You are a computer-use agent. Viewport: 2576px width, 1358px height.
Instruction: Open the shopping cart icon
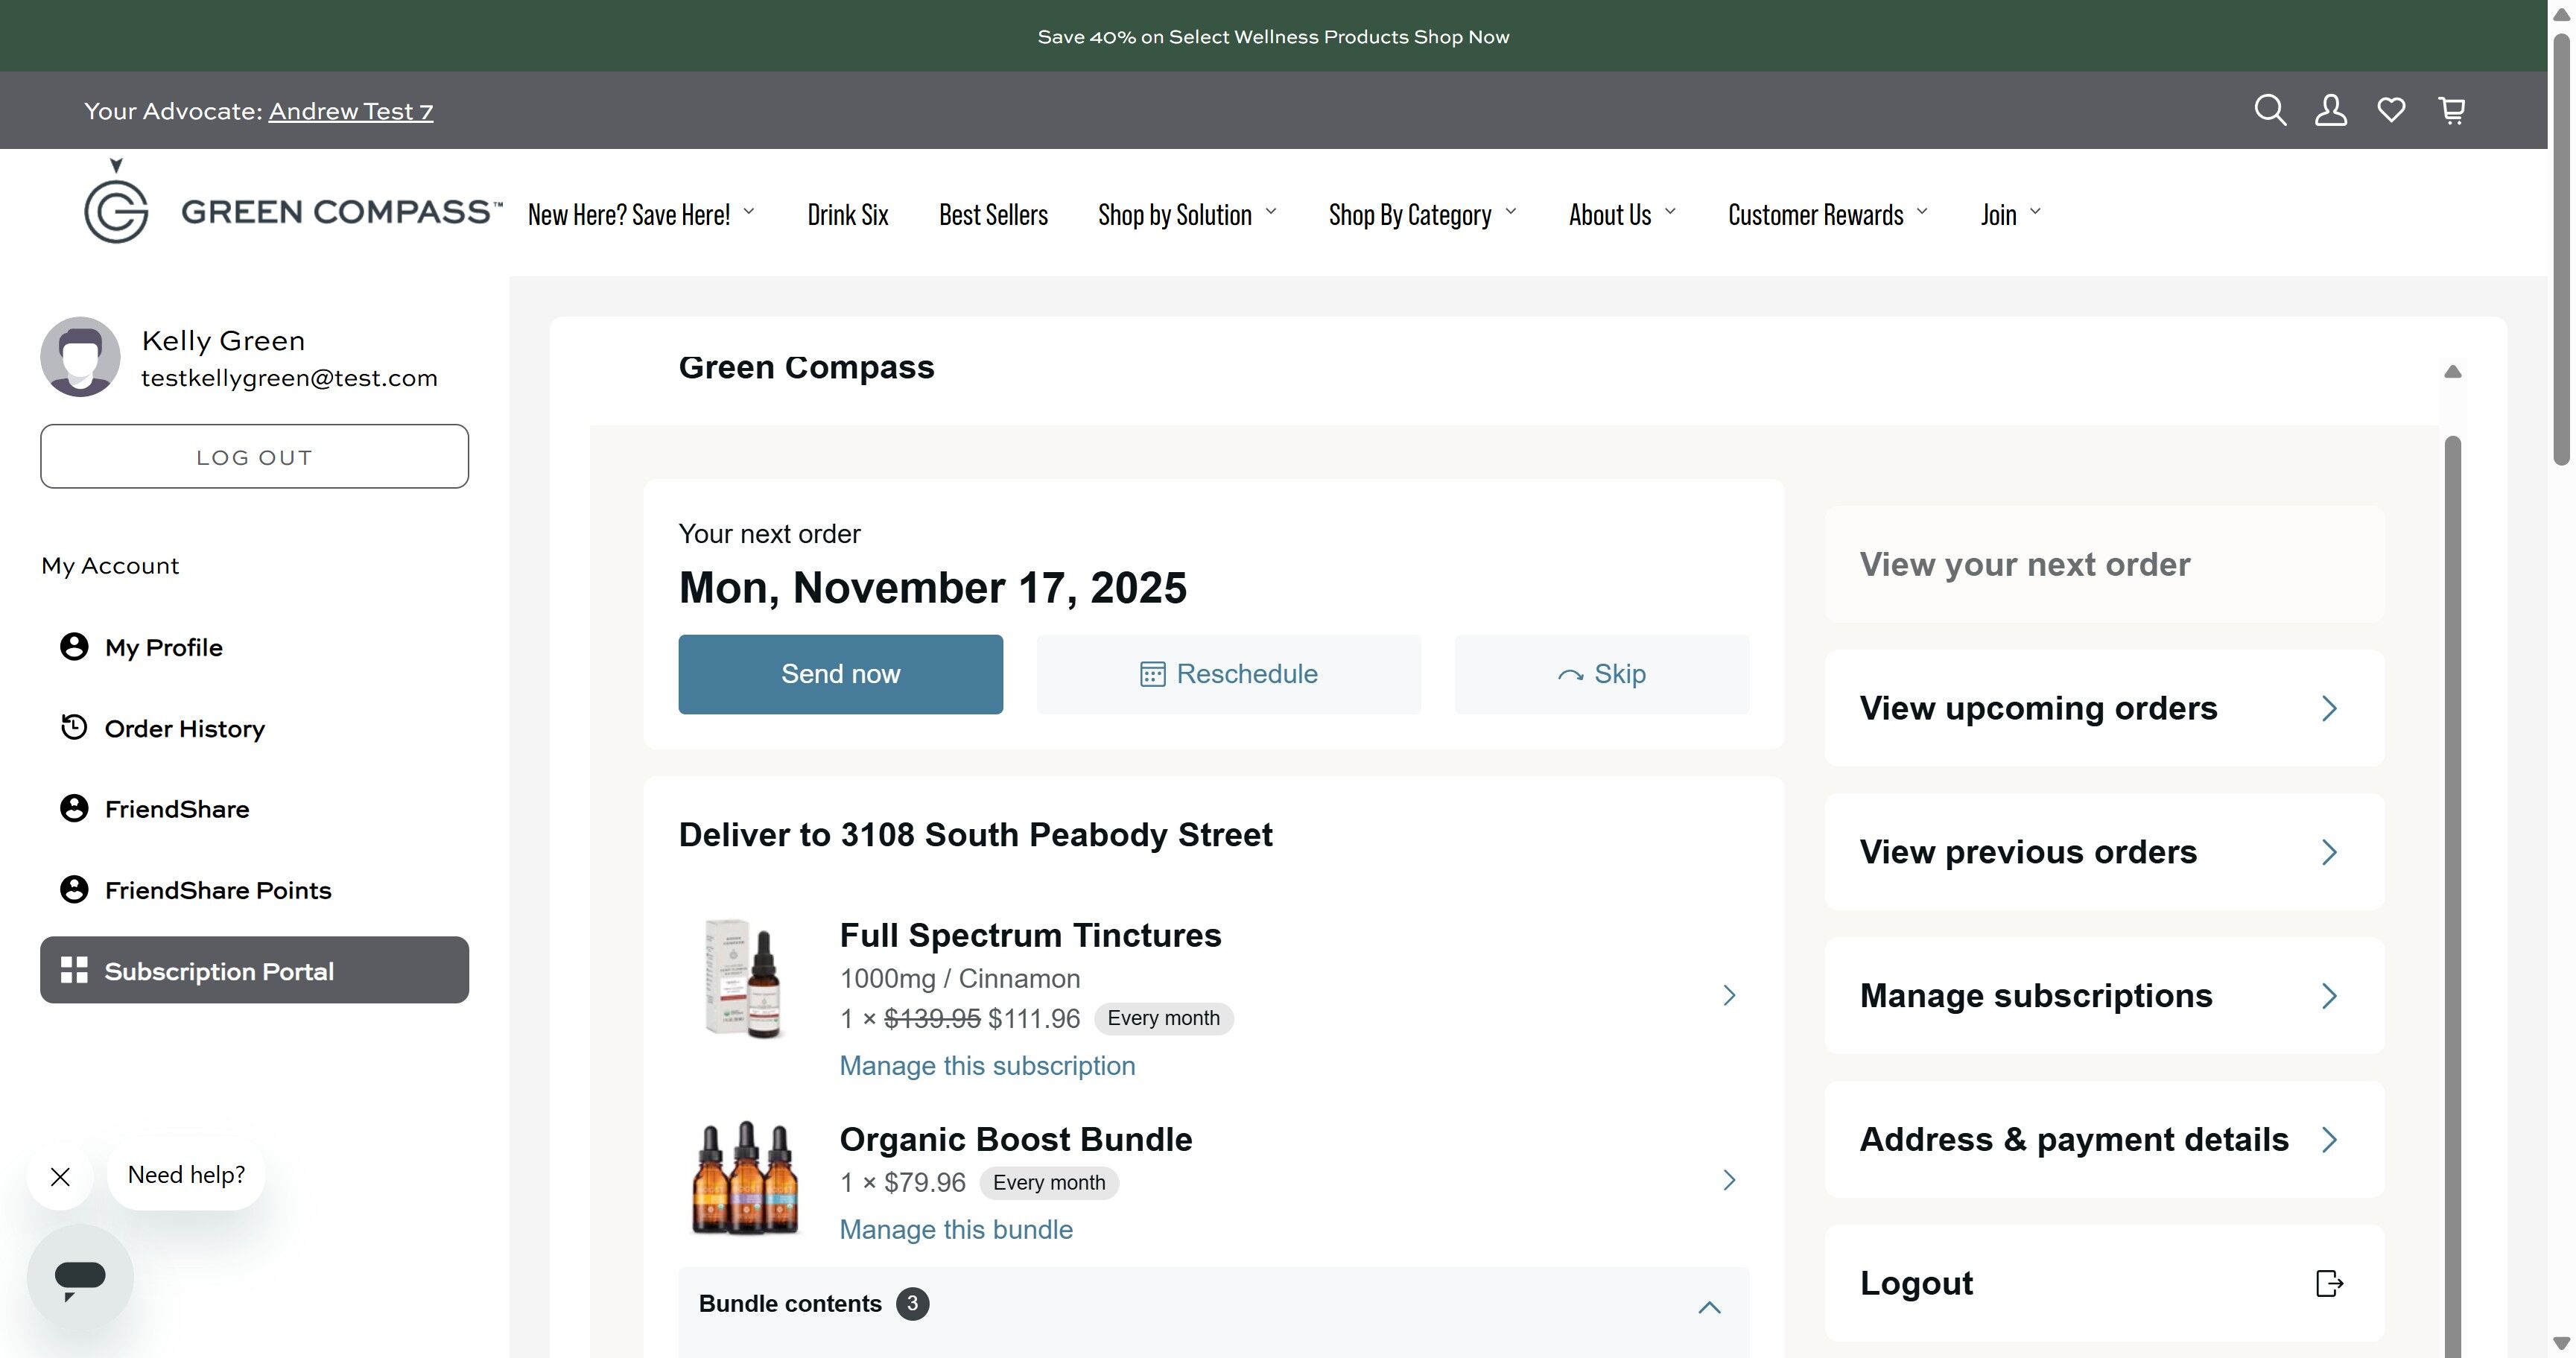(2452, 110)
